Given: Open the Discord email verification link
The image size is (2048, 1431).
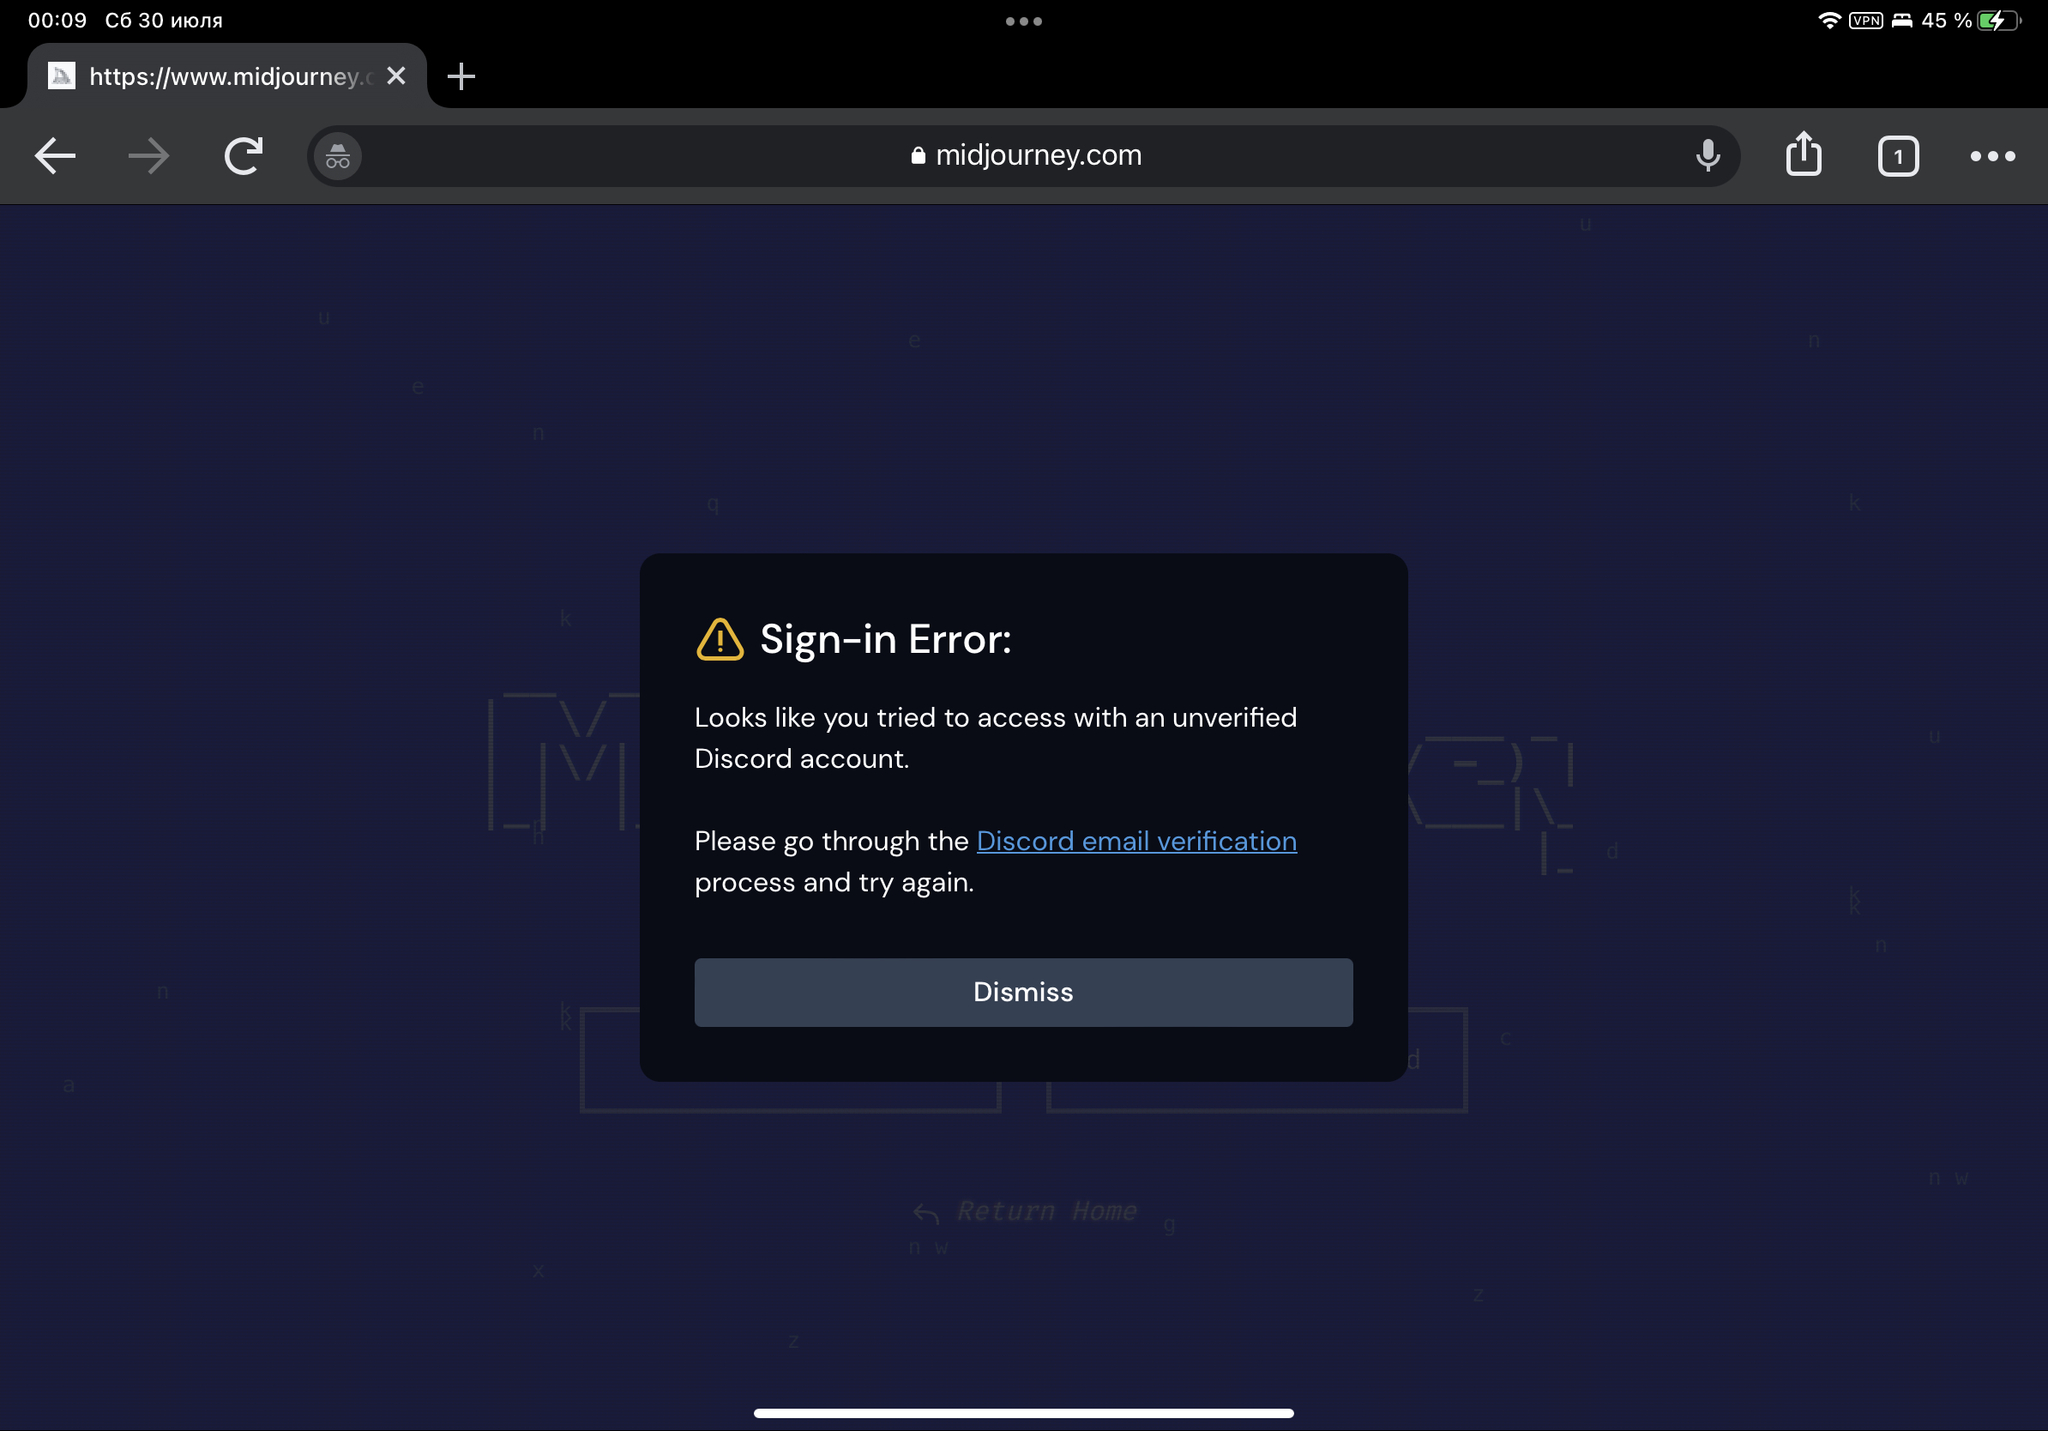Looking at the screenshot, I should pyautogui.click(x=1136, y=841).
